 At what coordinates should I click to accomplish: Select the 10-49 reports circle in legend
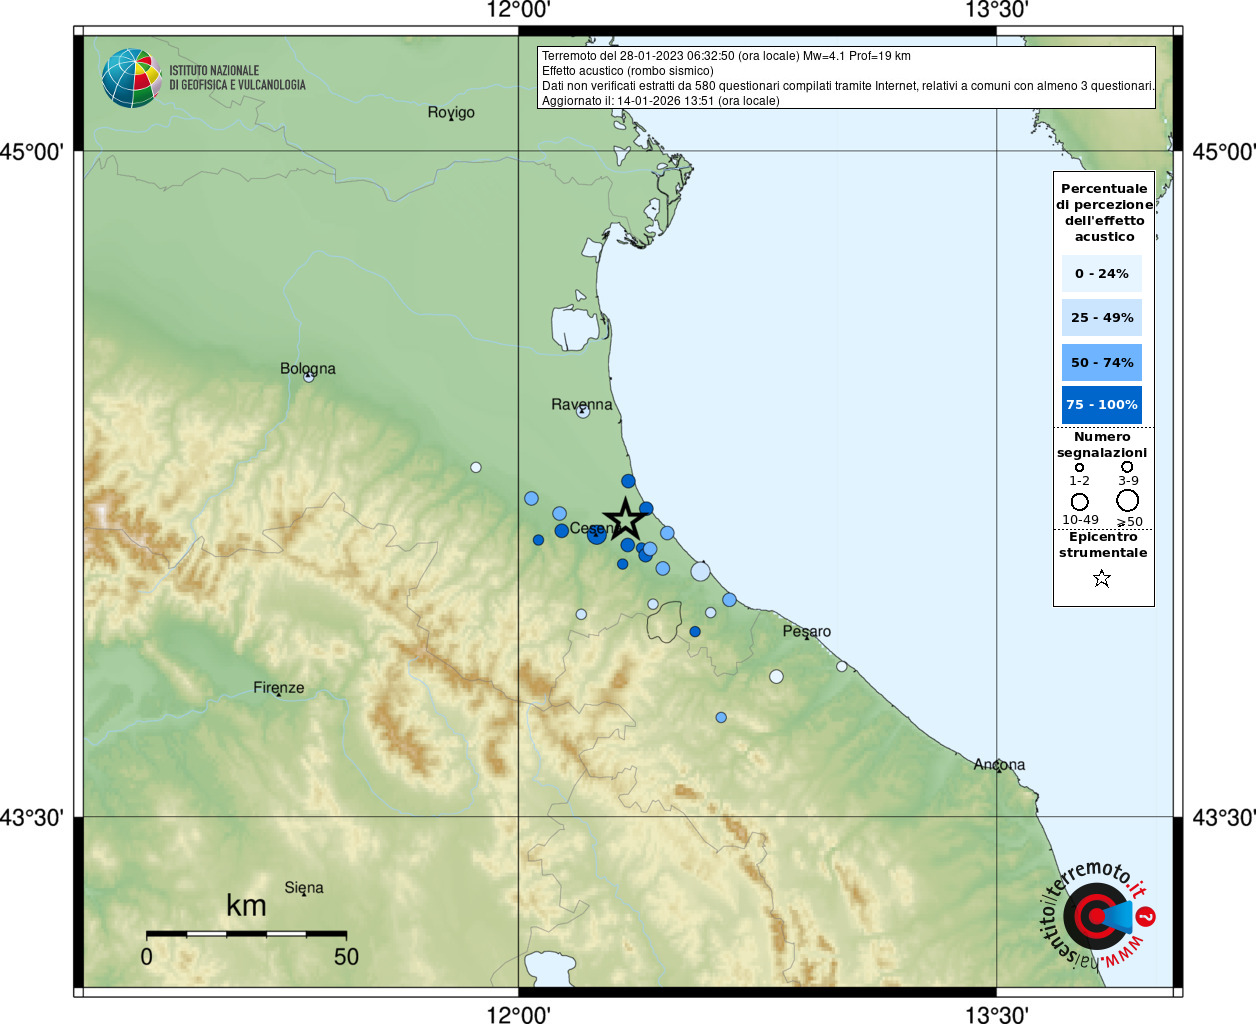point(1080,501)
